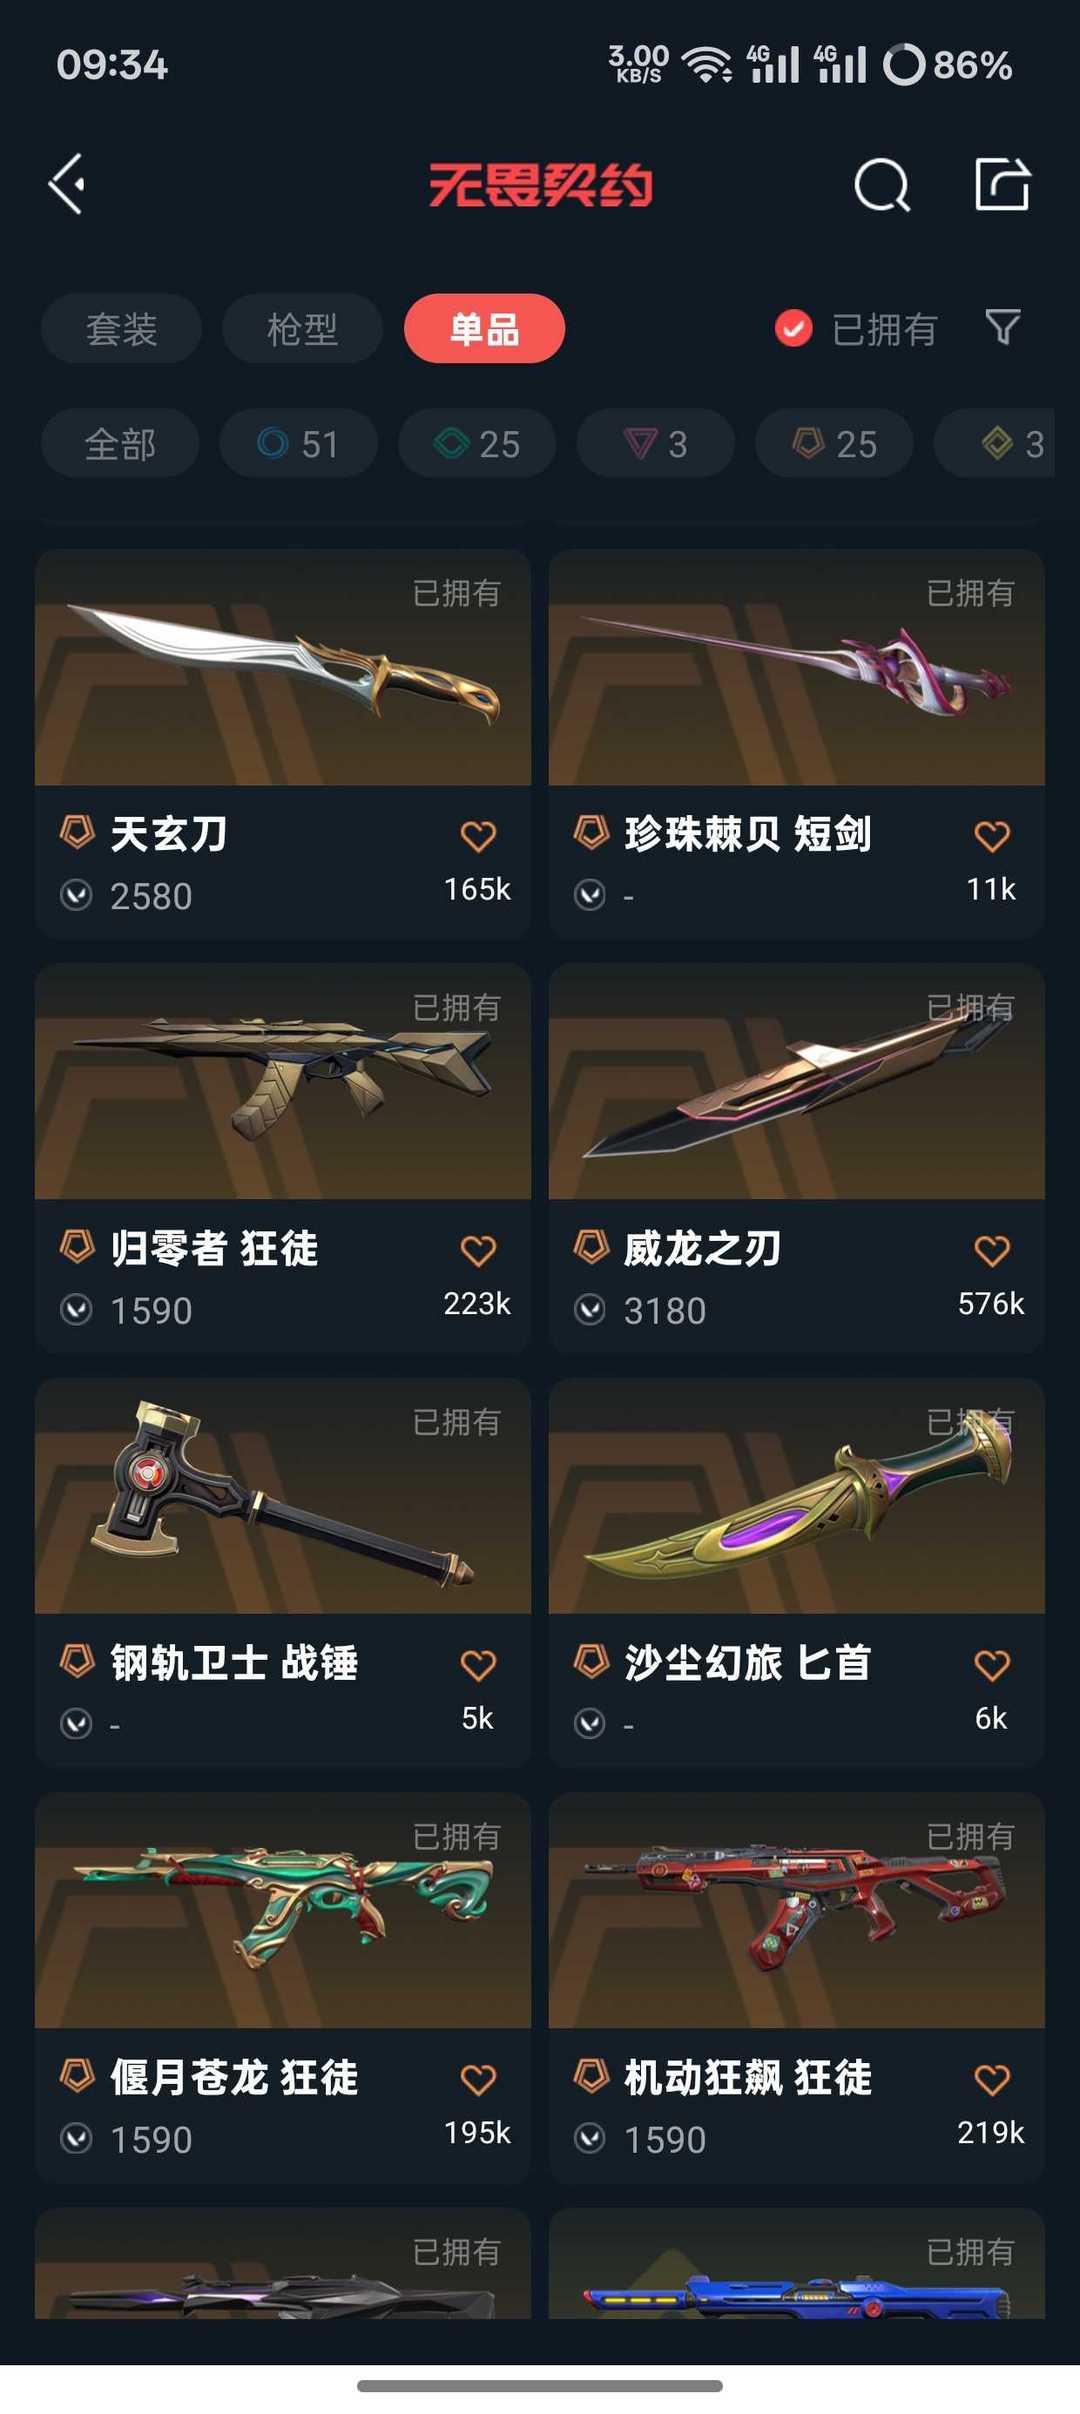Tap the back arrow icon
Image resolution: width=1080 pixels, height=2414 pixels.
coord(67,184)
